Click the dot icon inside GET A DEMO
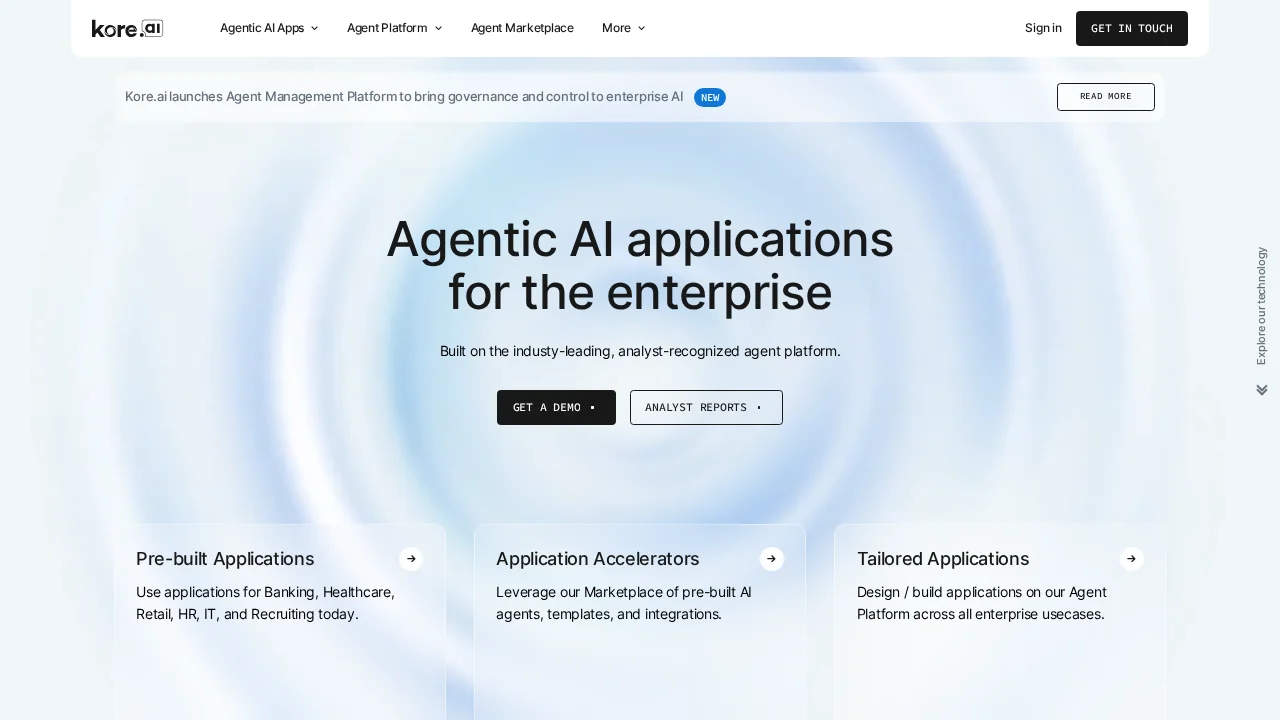Viewport: 1280px width, 720px height. (x=593, y=407)
